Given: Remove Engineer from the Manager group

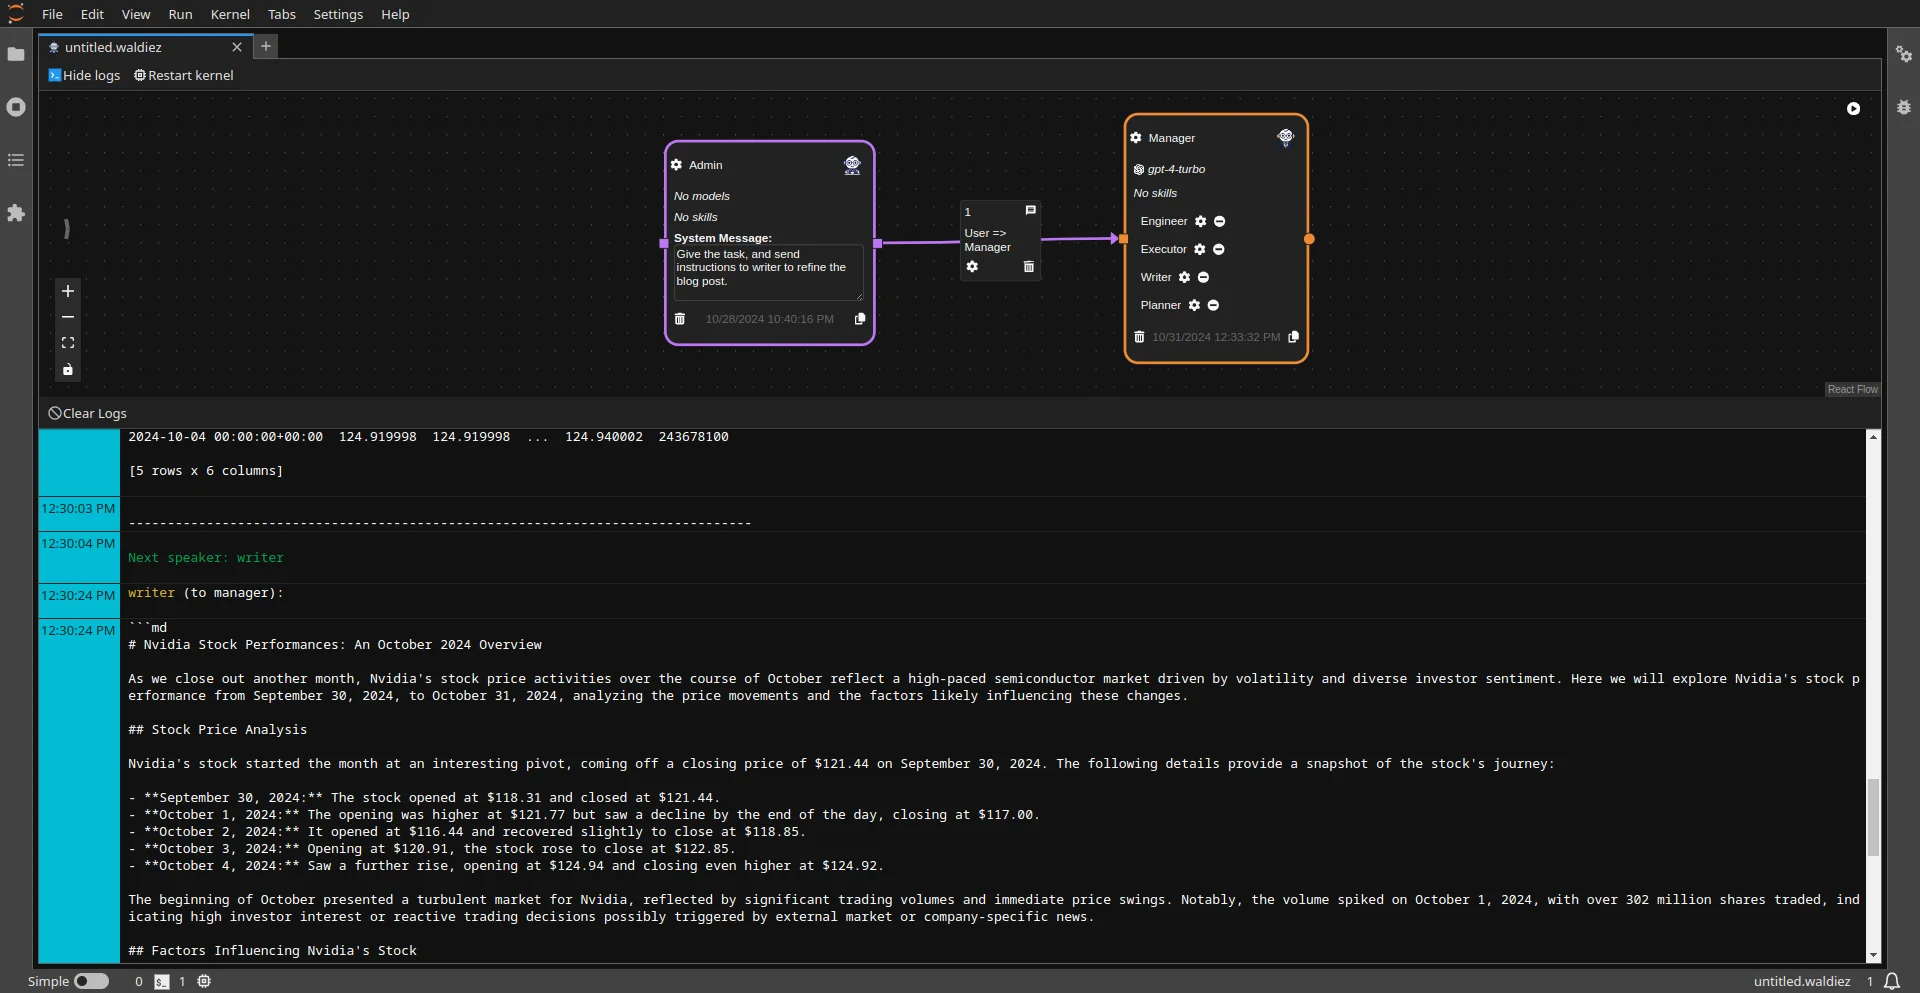Looking at the screenshot, I should pyautogui.click(x=1220, y=221).
